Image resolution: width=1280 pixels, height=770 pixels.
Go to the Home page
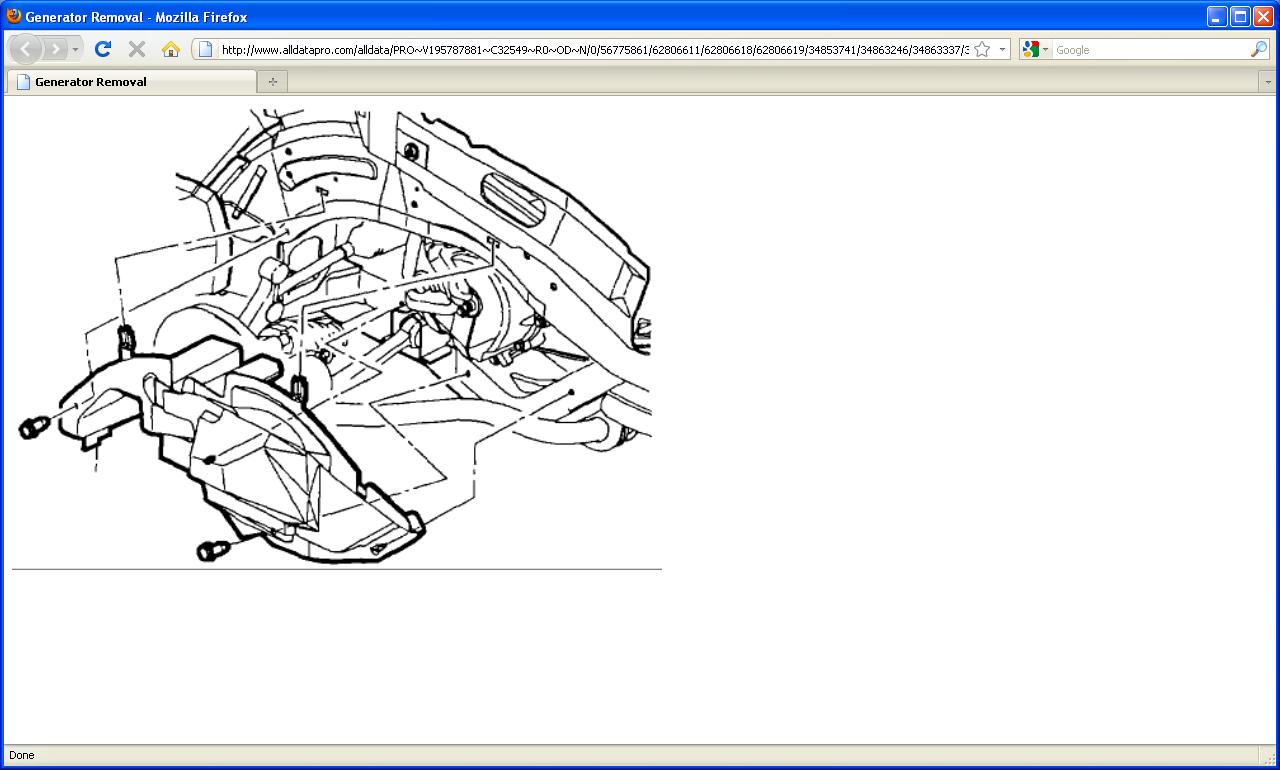(171, 49)
